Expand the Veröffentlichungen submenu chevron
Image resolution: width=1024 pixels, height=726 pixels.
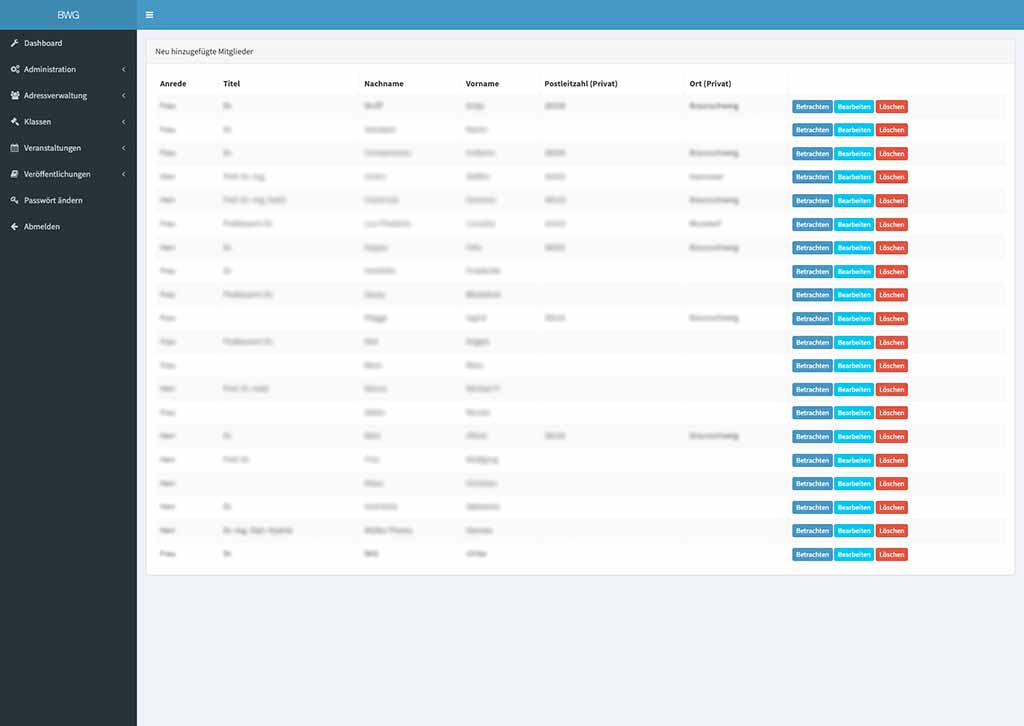pos(123,174)
